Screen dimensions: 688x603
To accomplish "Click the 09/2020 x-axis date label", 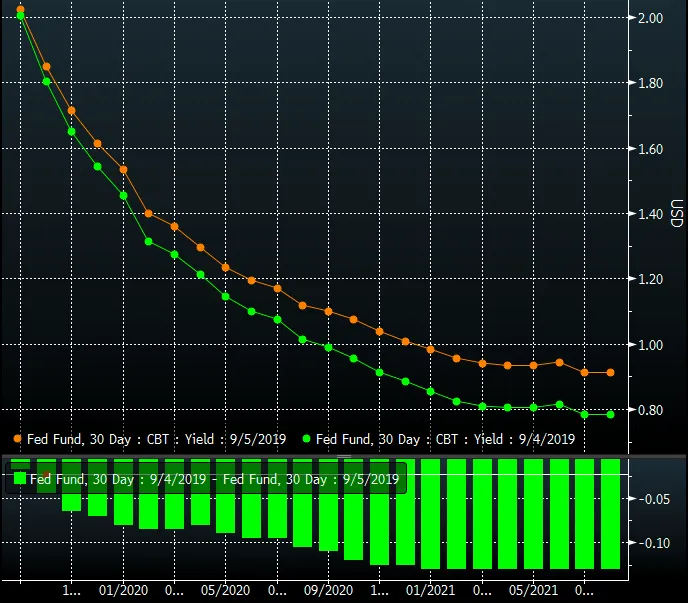I will pos(329,590).
